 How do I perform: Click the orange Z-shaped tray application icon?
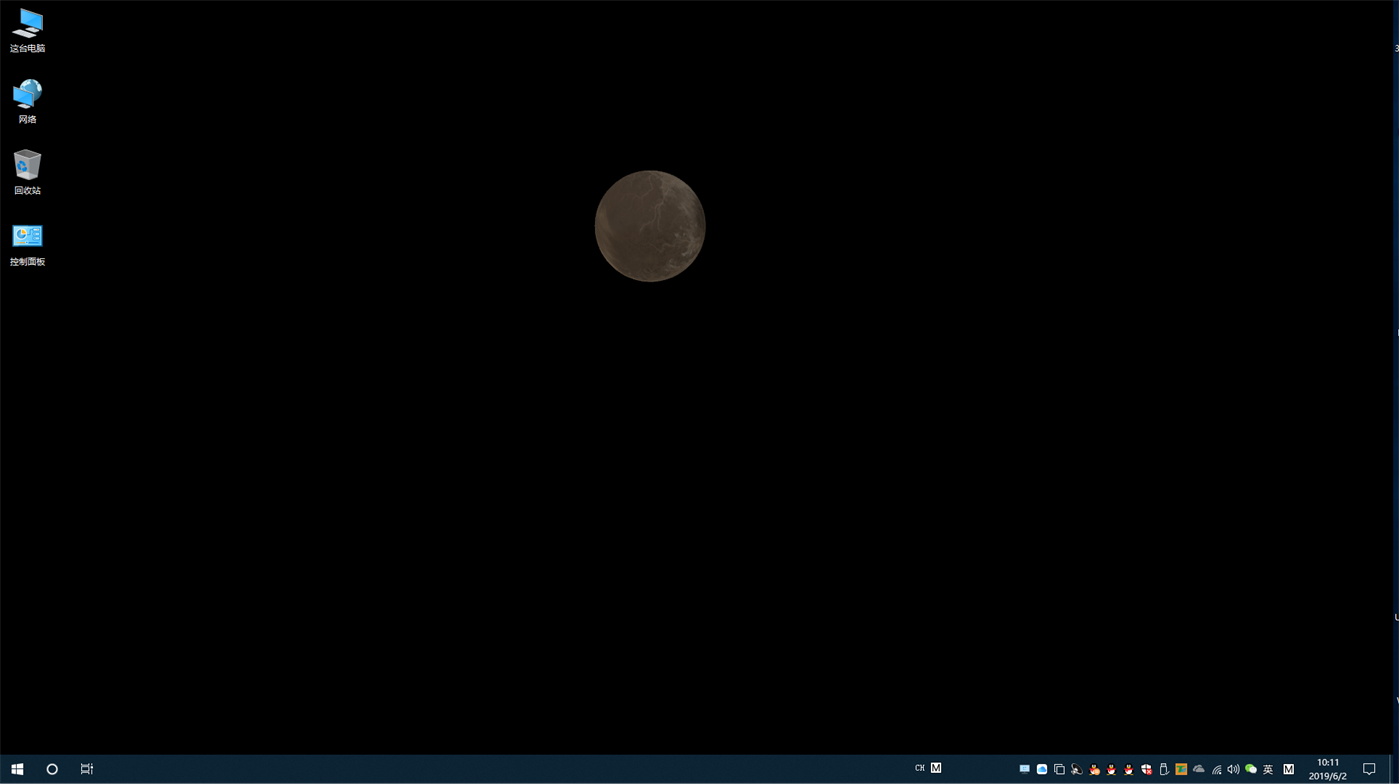pos(1180,769)
